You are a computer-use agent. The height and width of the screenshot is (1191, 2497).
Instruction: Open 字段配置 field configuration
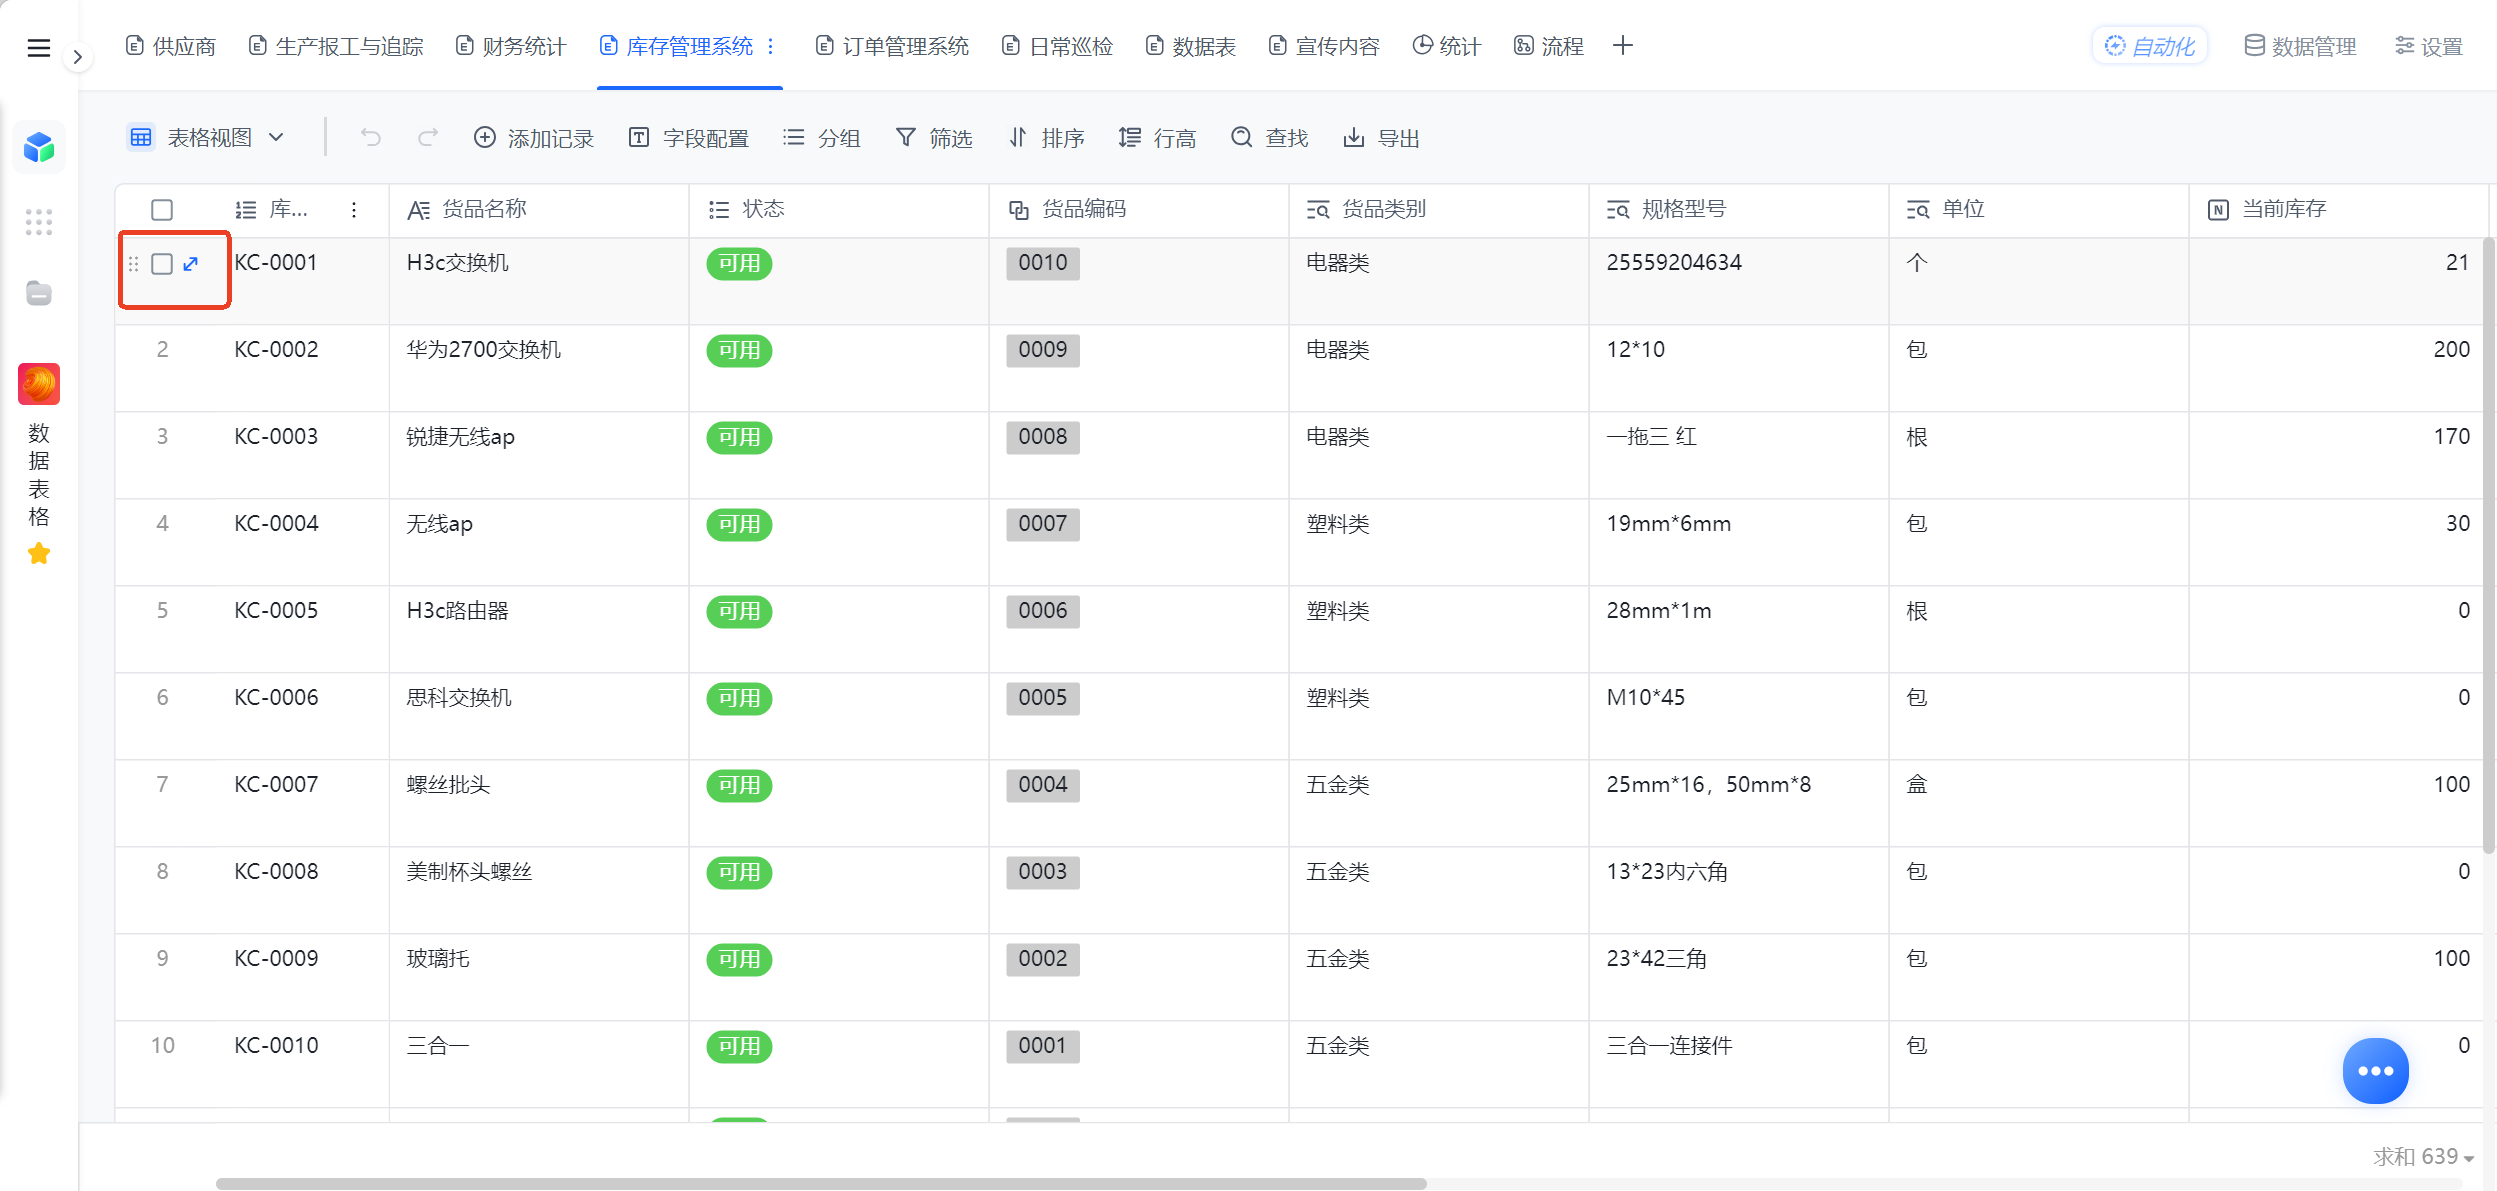[689, 138]
